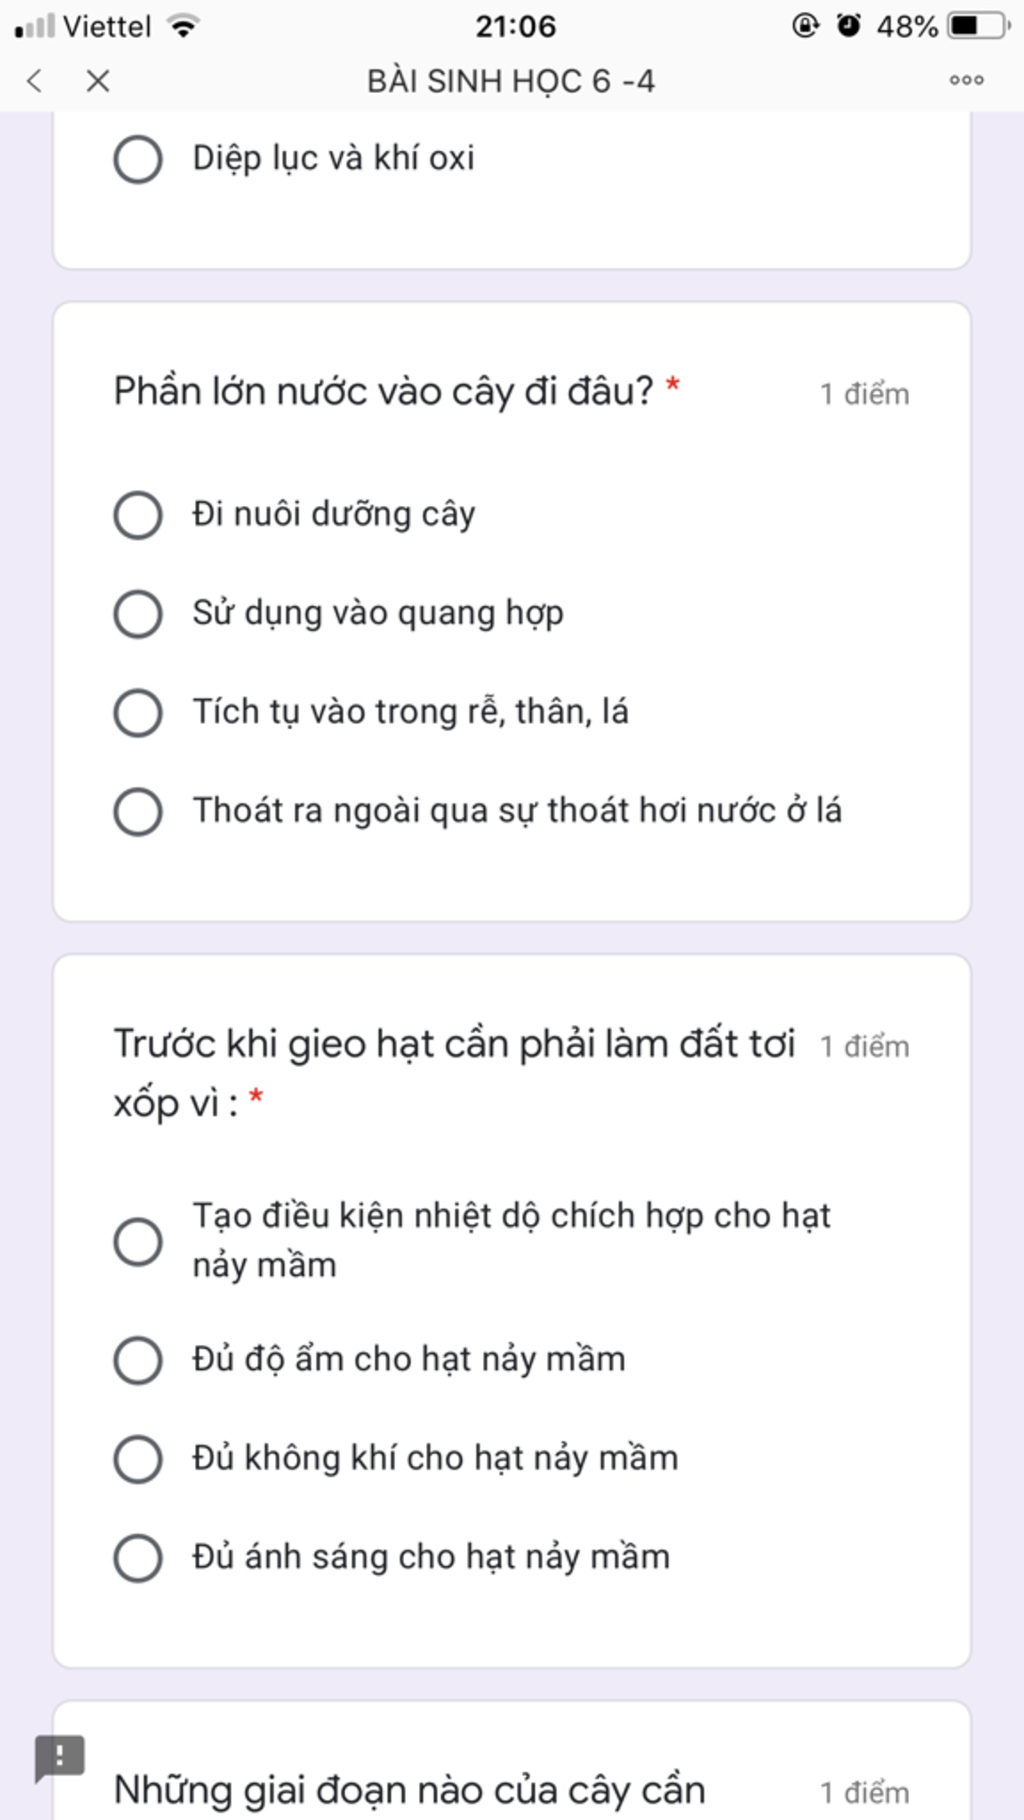This screenshot has width=1024, height=1820.
Task: Tap the rotation lock status icon
Action: click(x=805, y=26)
